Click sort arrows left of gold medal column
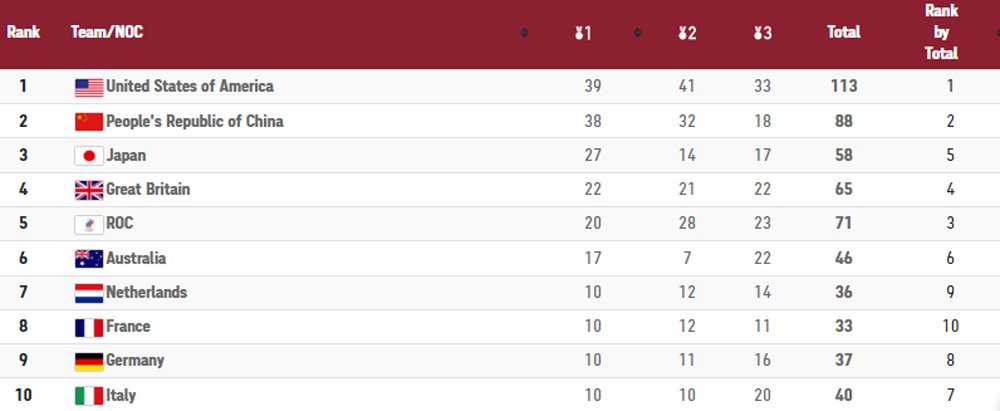 click(x=524, y=34)
